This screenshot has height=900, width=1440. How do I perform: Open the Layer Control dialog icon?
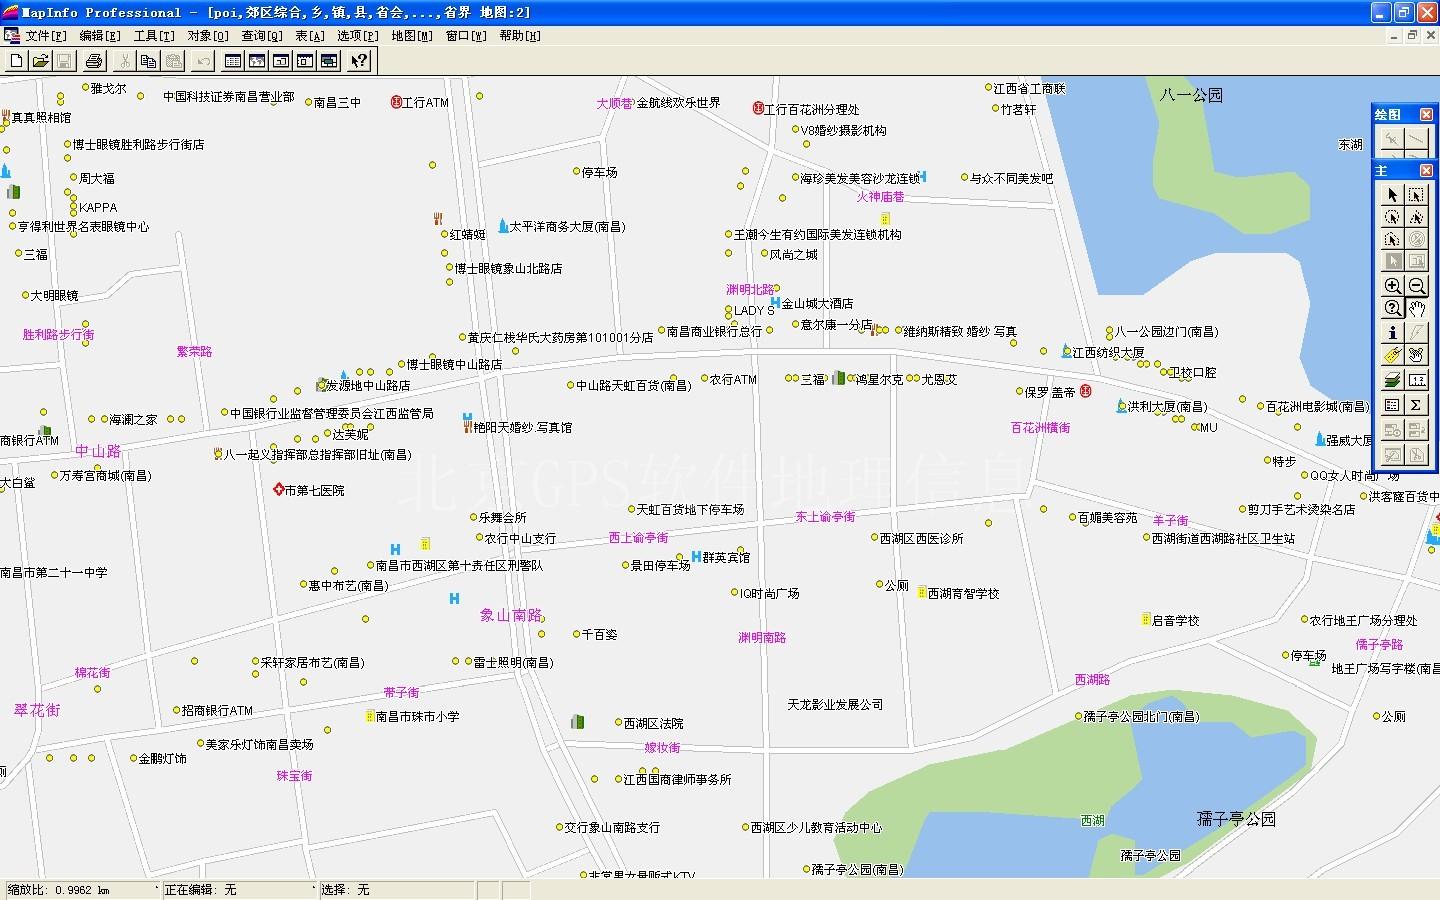[1392, 381]
